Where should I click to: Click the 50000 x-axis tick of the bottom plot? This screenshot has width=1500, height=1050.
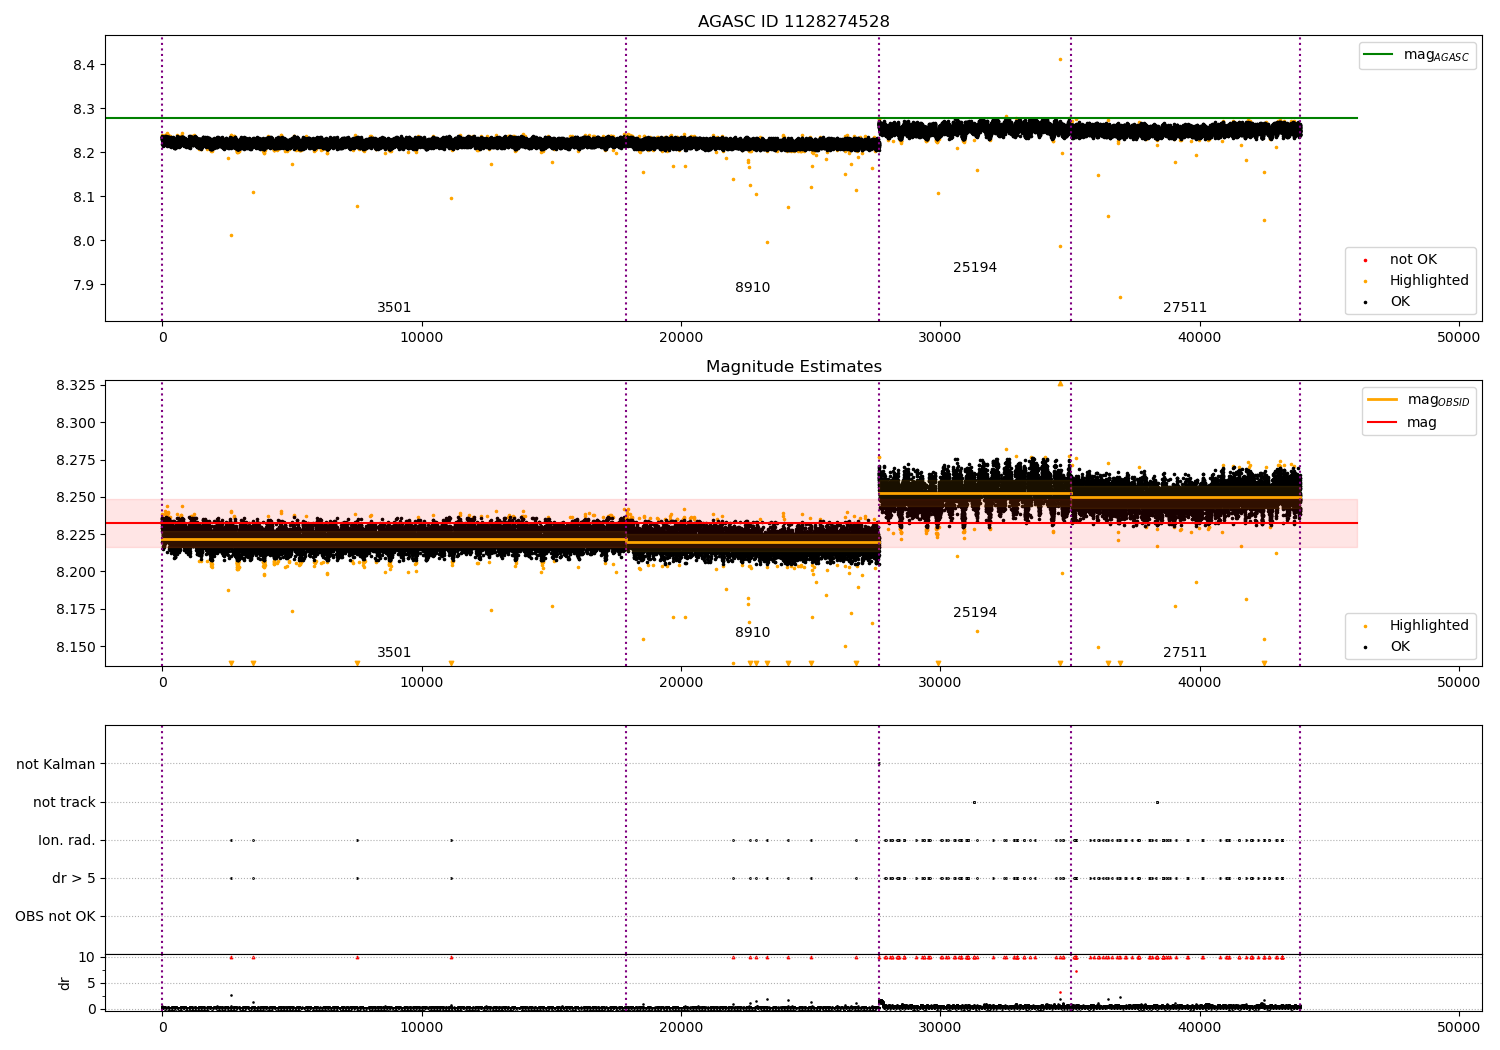[1458, 1027]
